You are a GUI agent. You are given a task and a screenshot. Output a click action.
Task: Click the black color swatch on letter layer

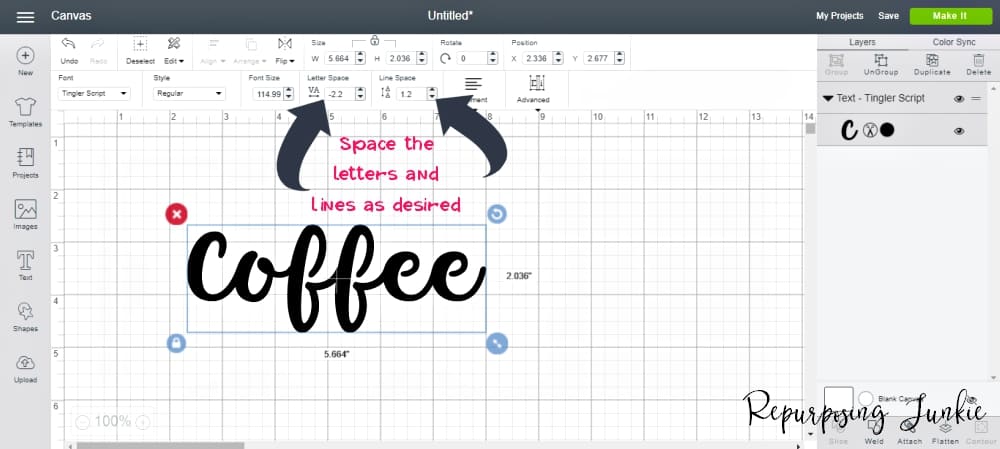click(x=887, y=131)
